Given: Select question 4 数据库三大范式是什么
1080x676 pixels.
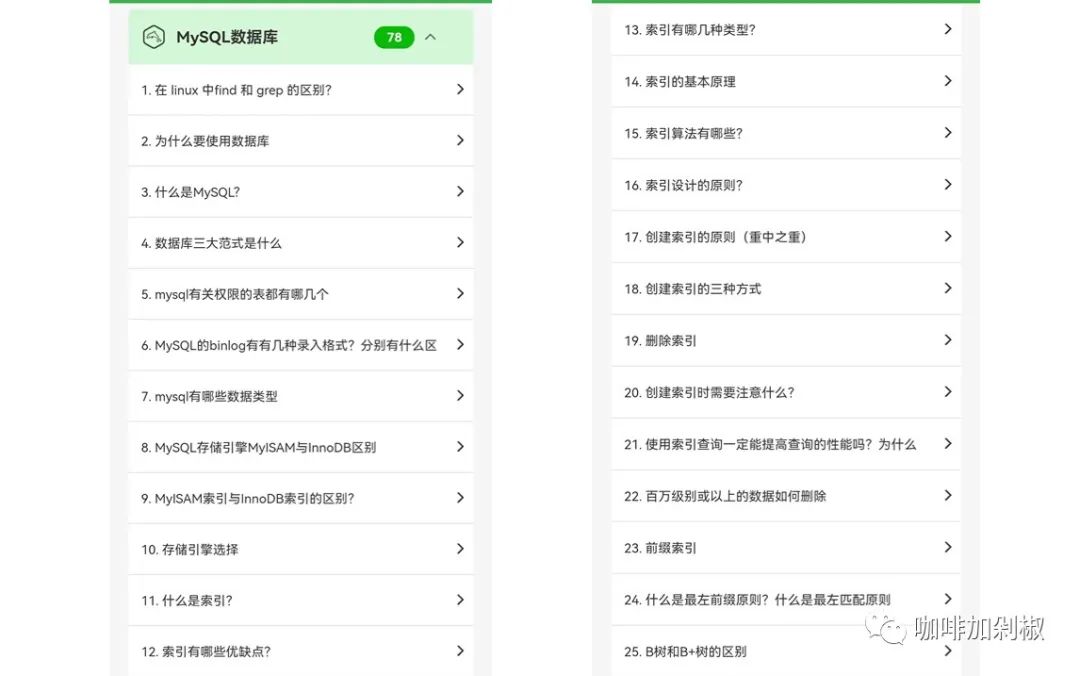Looking at the screenshot, I should (x=300, y=243).
